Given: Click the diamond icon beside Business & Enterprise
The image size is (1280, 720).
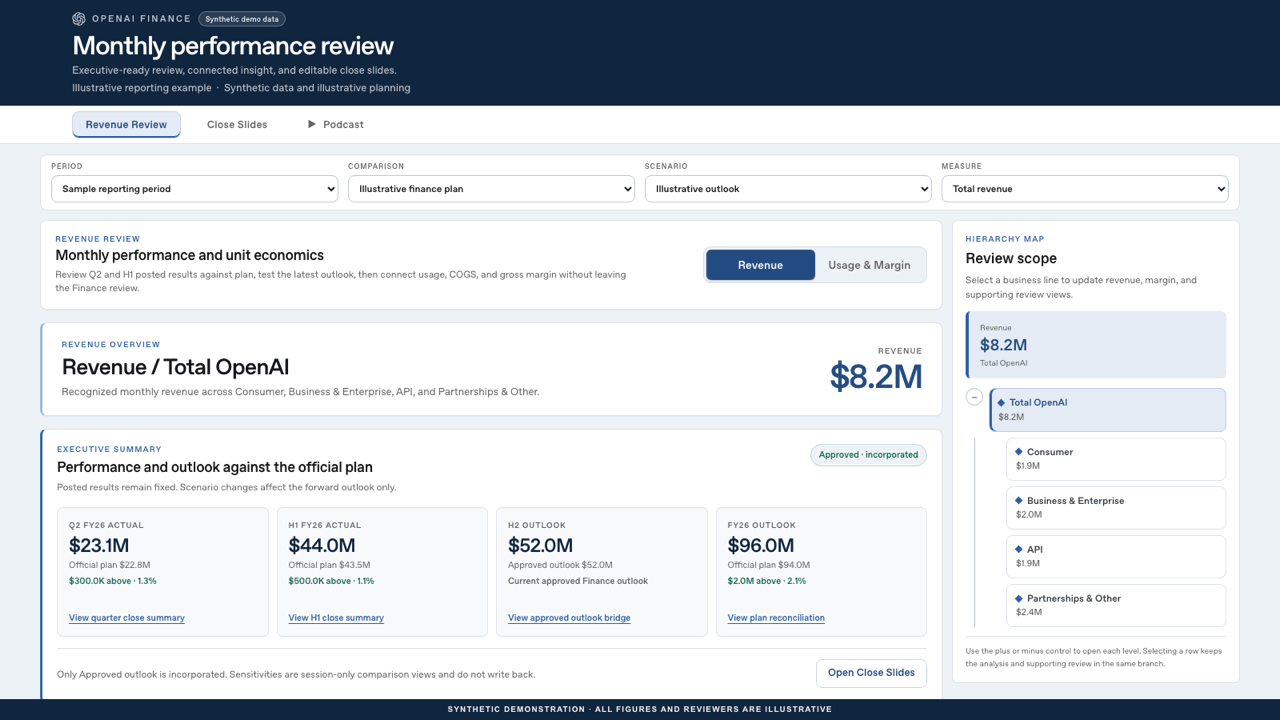Looking at the screenshot, I should [1019, 501].
